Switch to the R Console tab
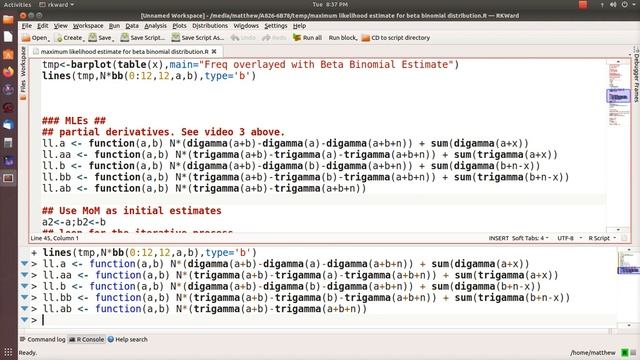 point(87,339)
